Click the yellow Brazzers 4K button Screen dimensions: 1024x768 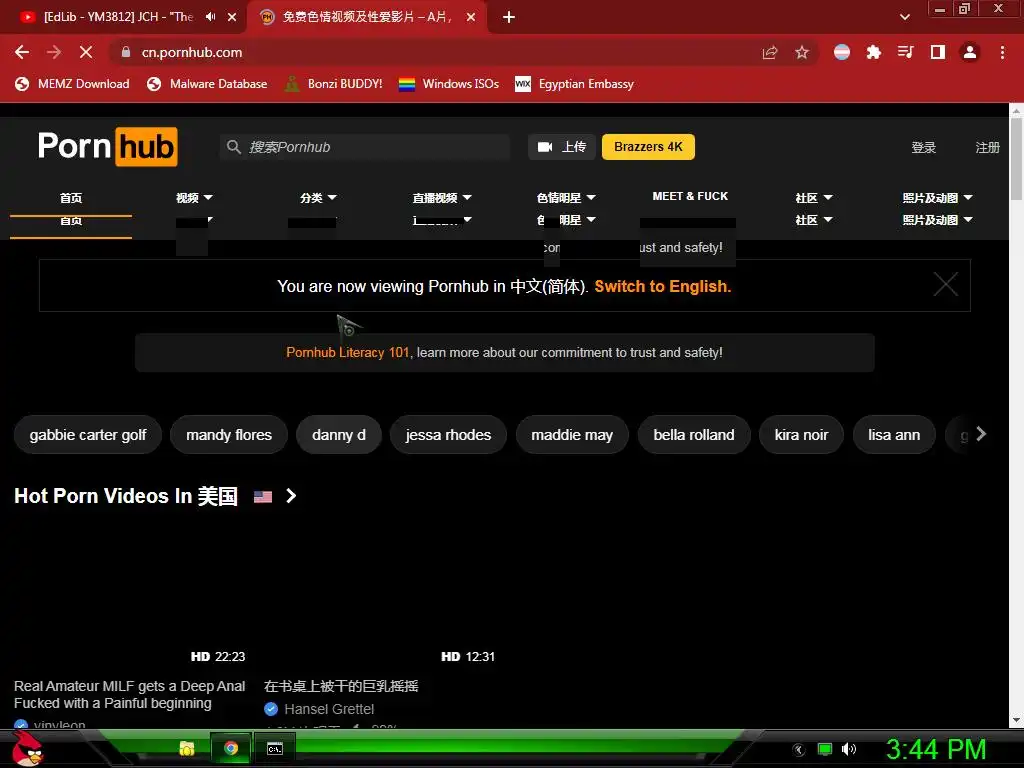648,147
